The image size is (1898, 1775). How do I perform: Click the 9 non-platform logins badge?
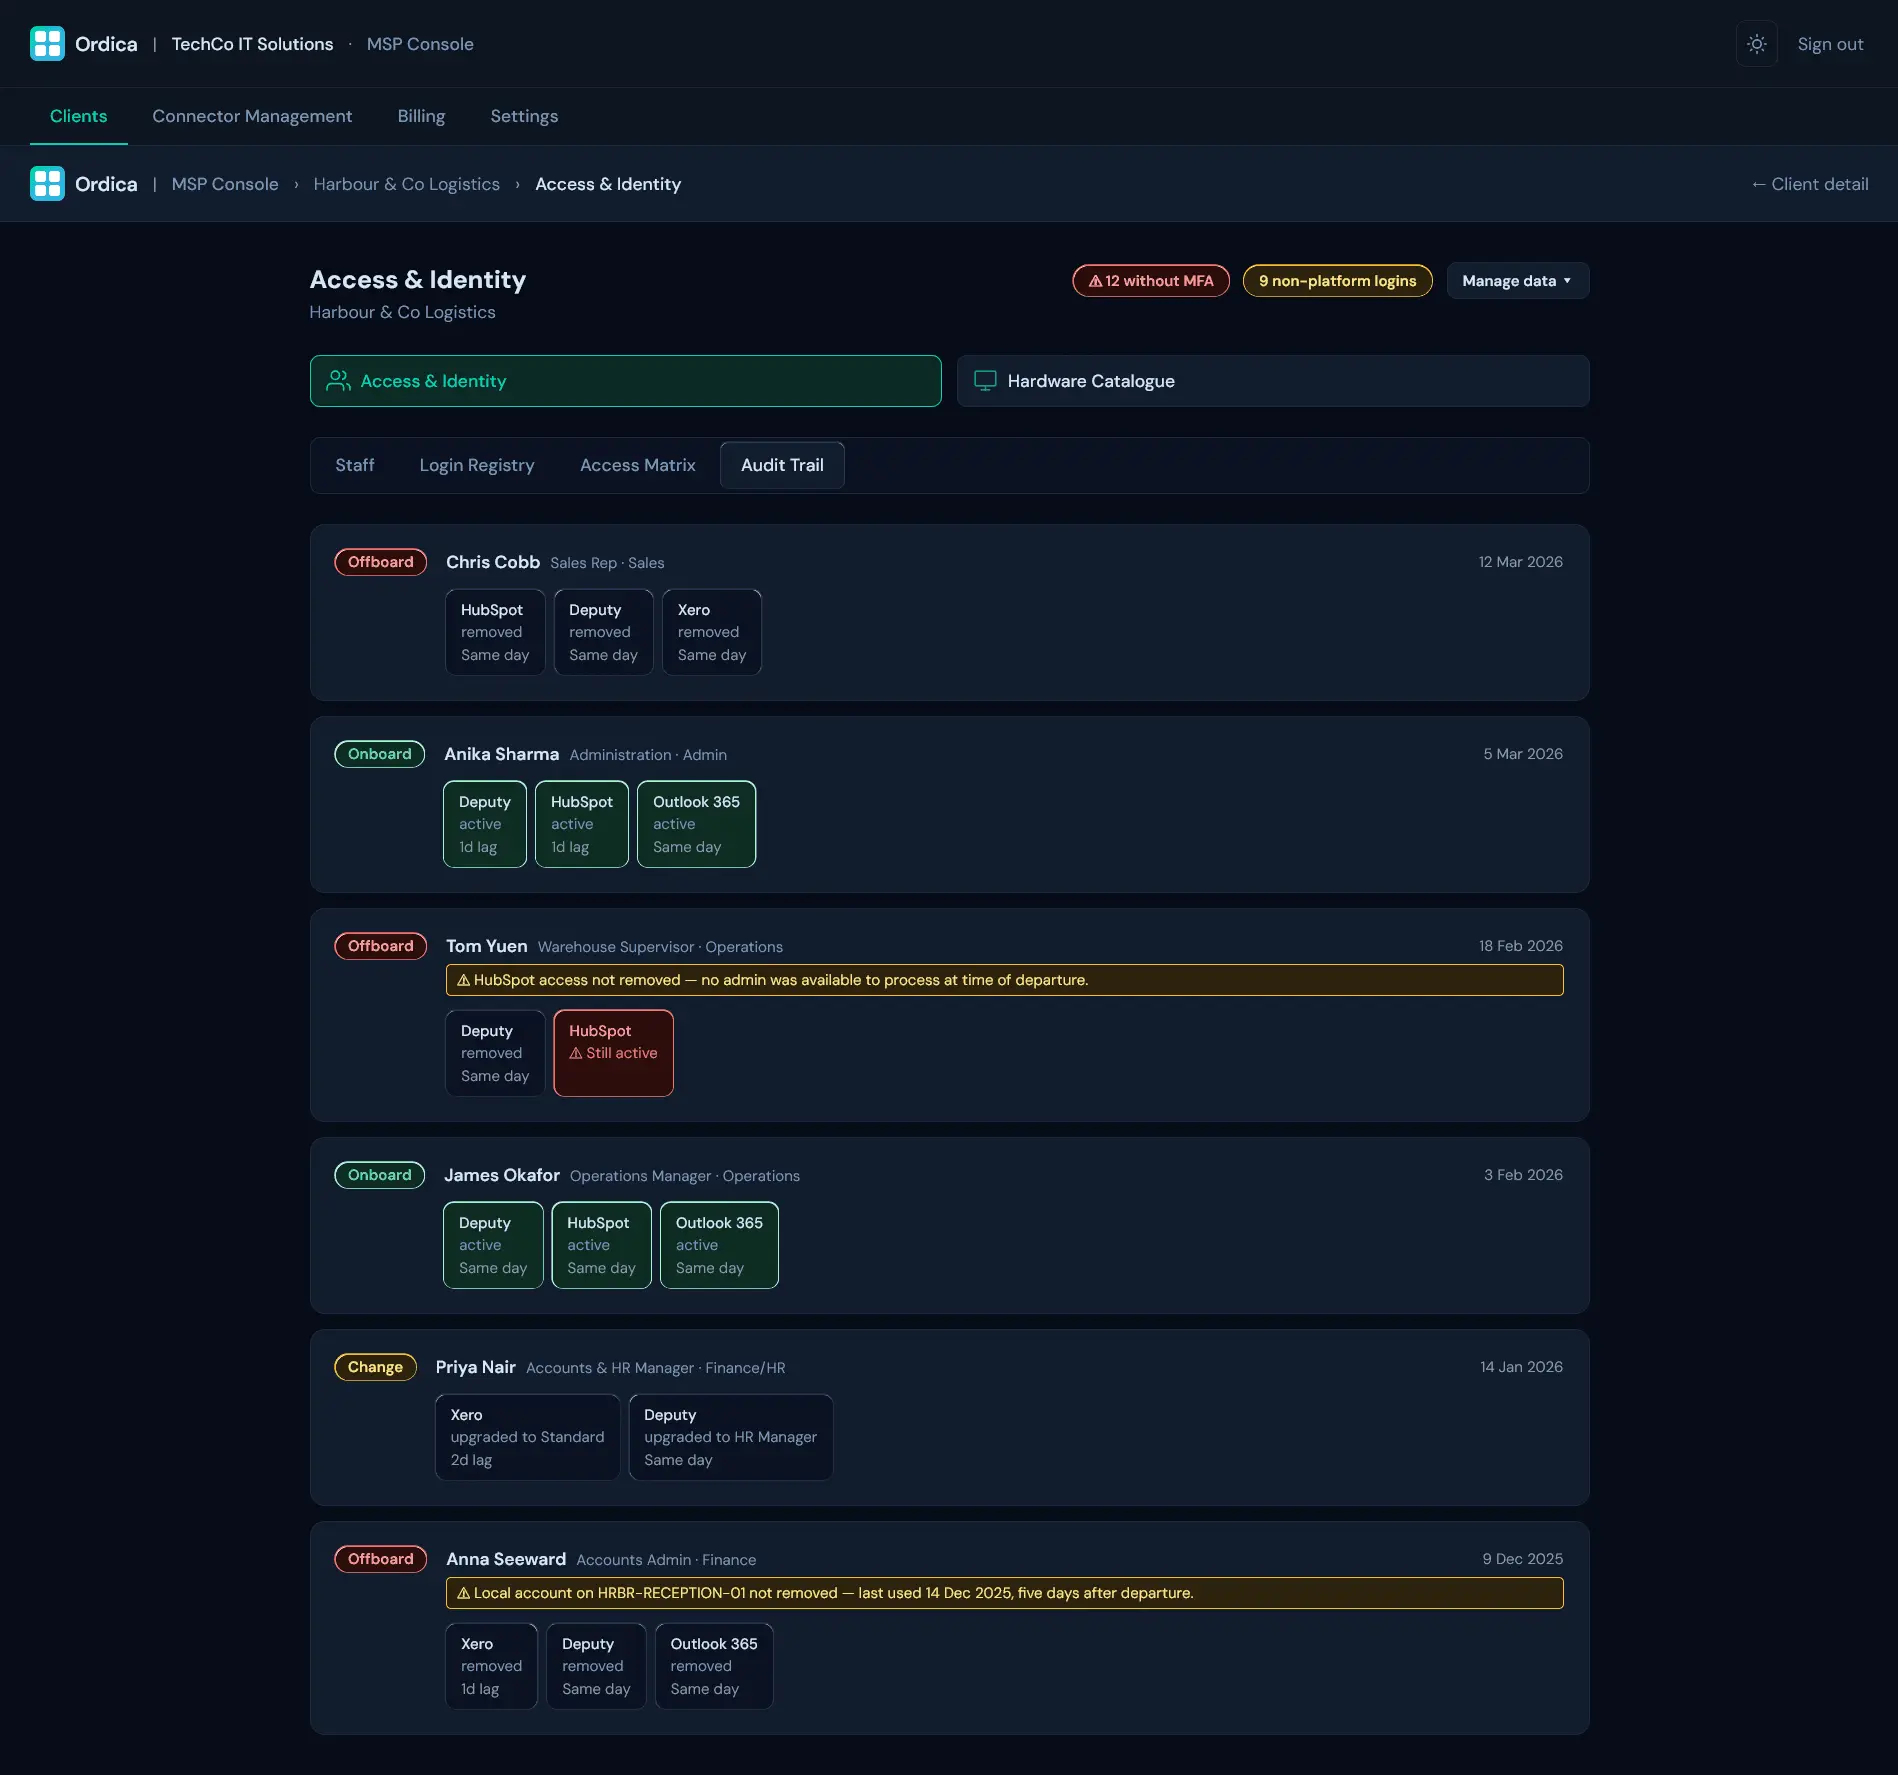coord(1337,281)
